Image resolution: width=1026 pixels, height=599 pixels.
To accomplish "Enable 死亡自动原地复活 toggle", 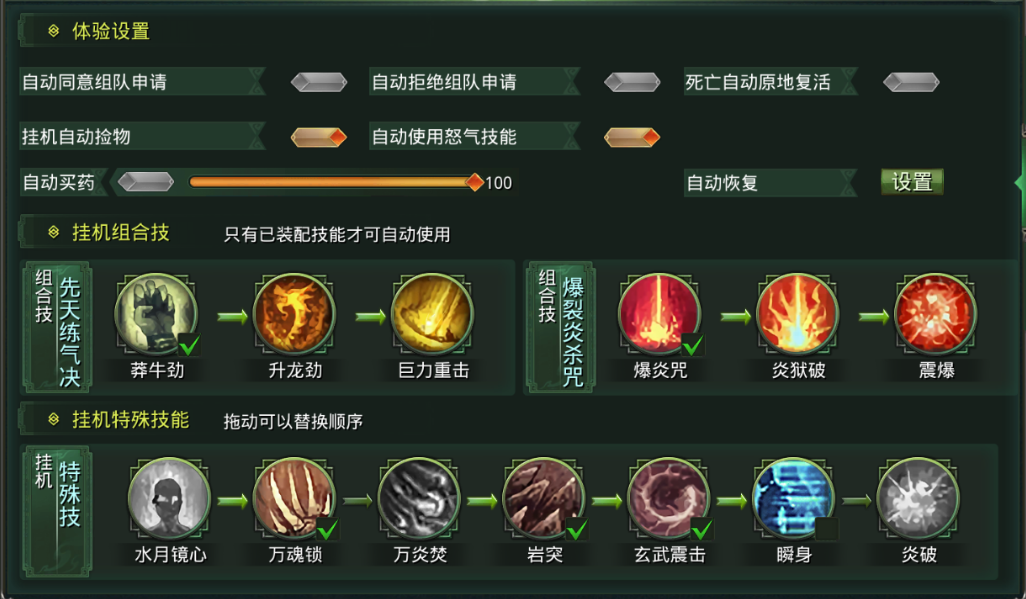I will click(911, 82).
